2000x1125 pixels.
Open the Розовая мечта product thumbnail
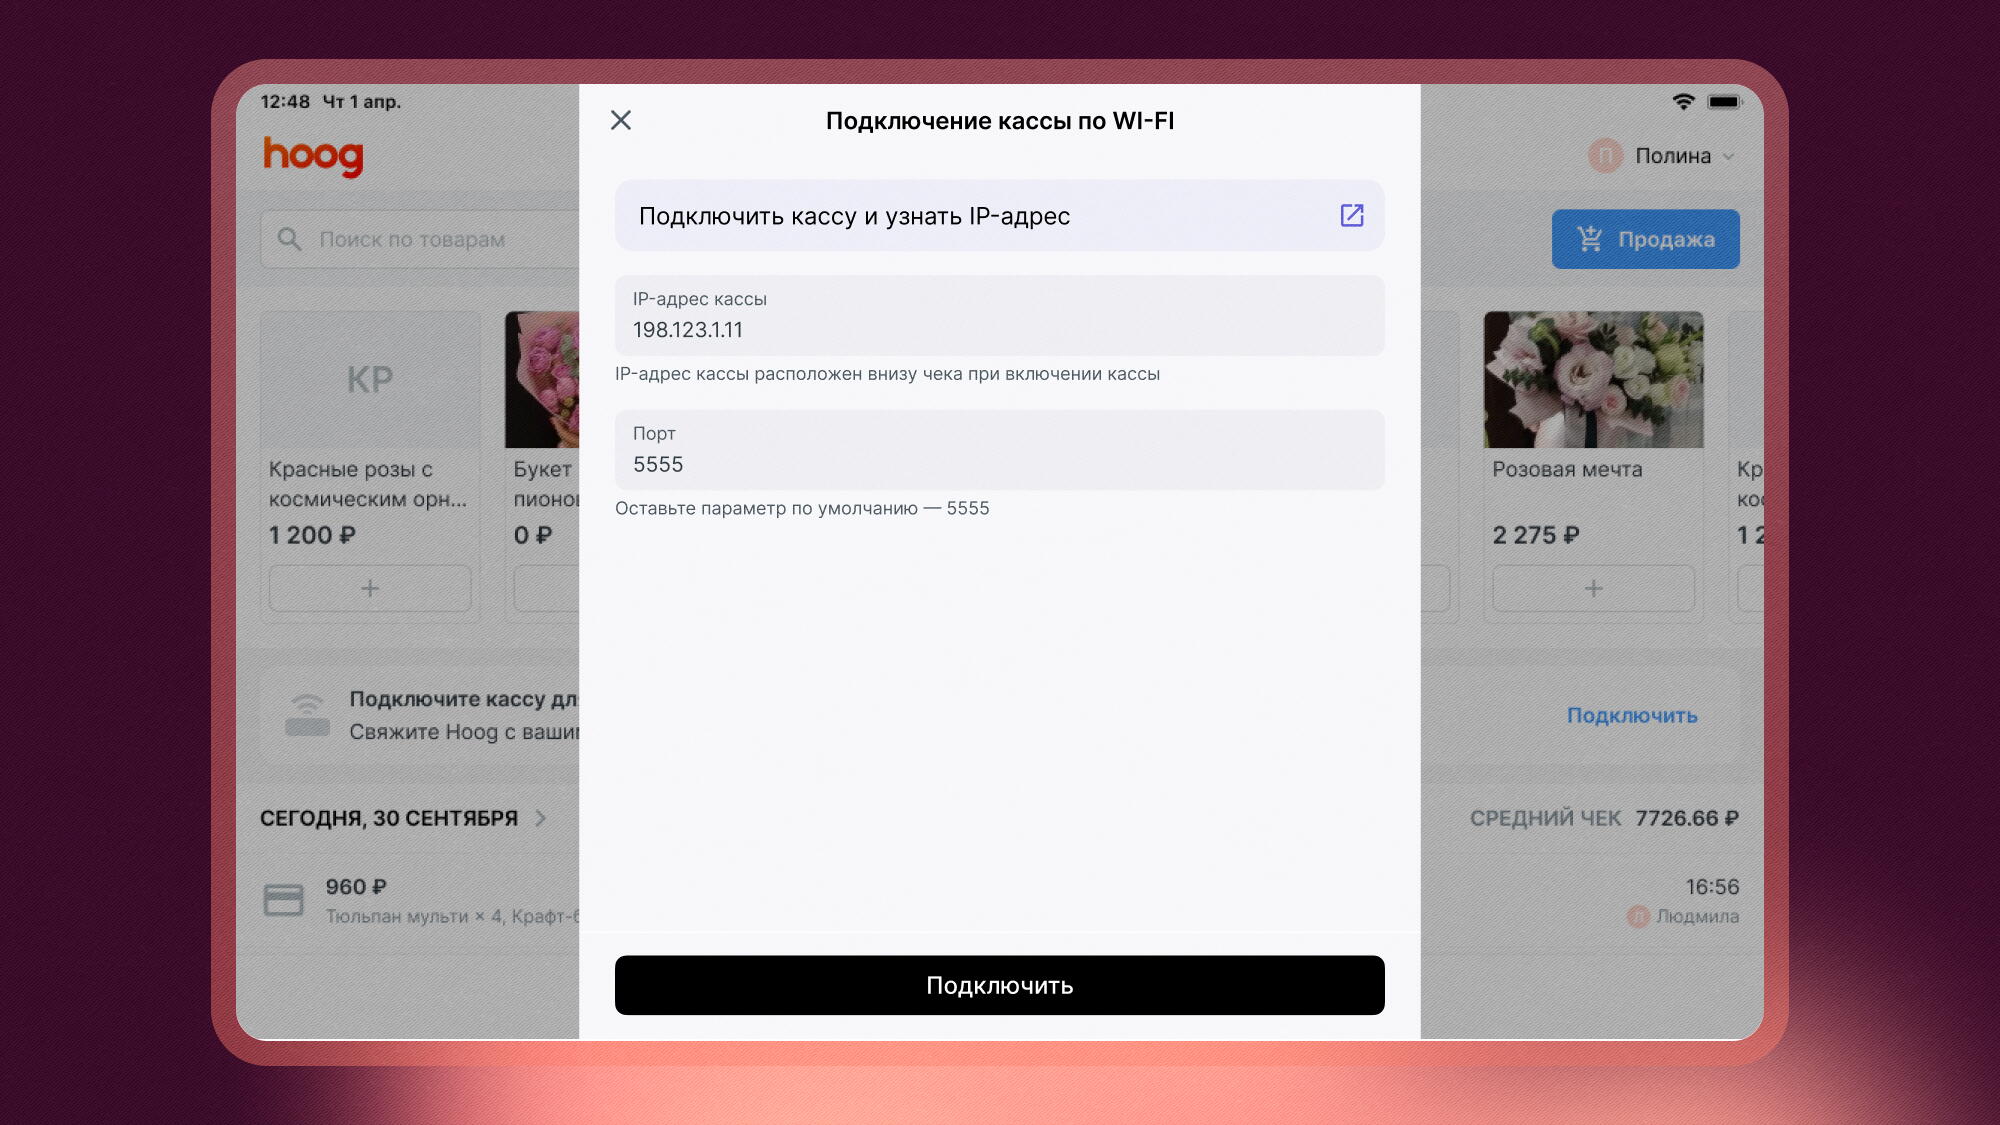1593,380
